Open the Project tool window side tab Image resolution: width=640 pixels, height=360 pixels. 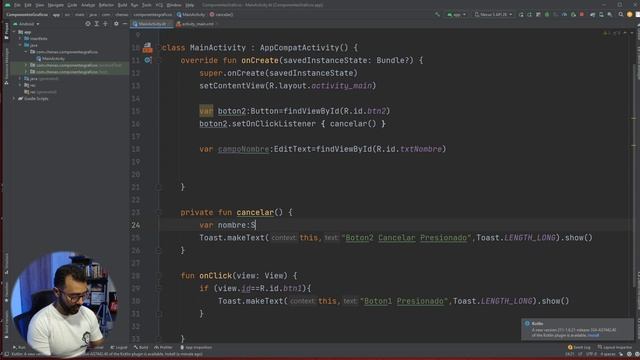6,32
